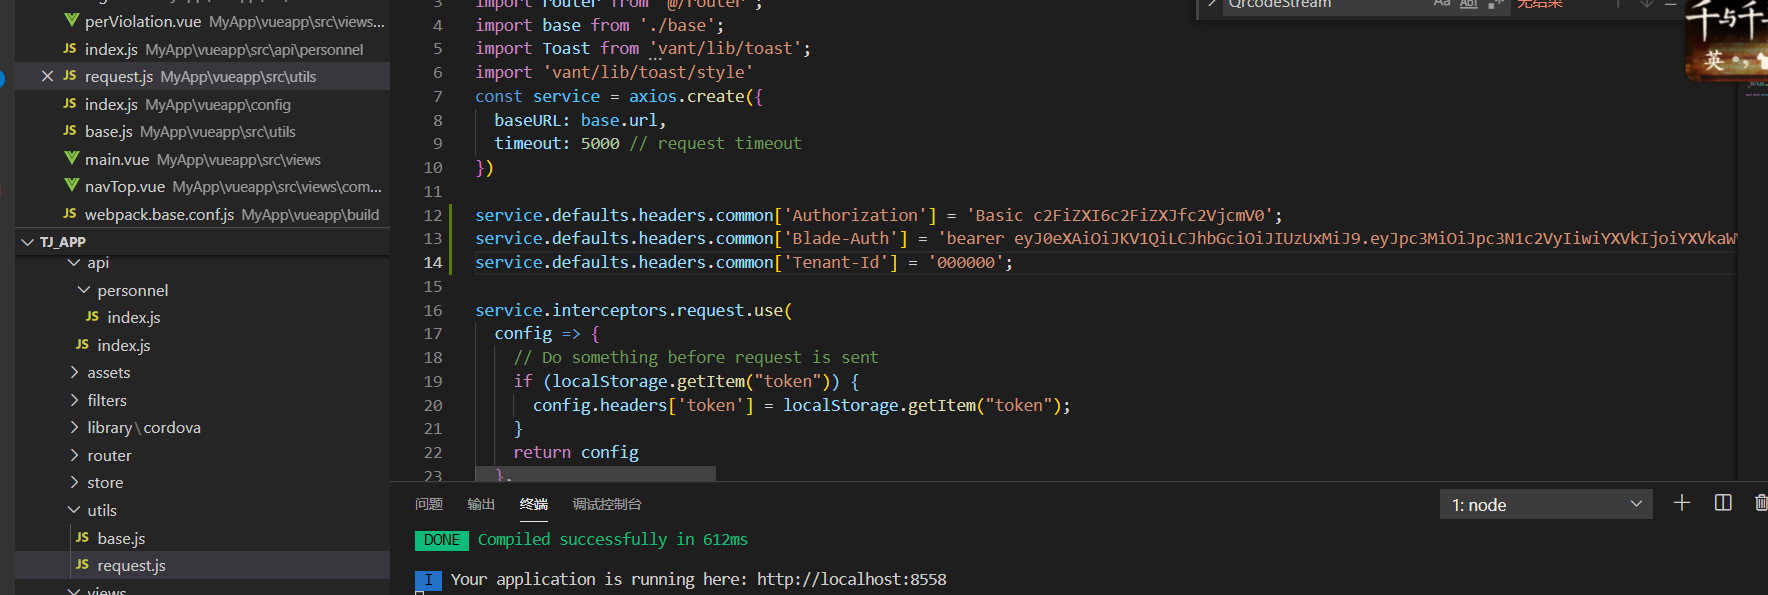
Task: Collapse the utils folder chevron
Action: (74, 510)
